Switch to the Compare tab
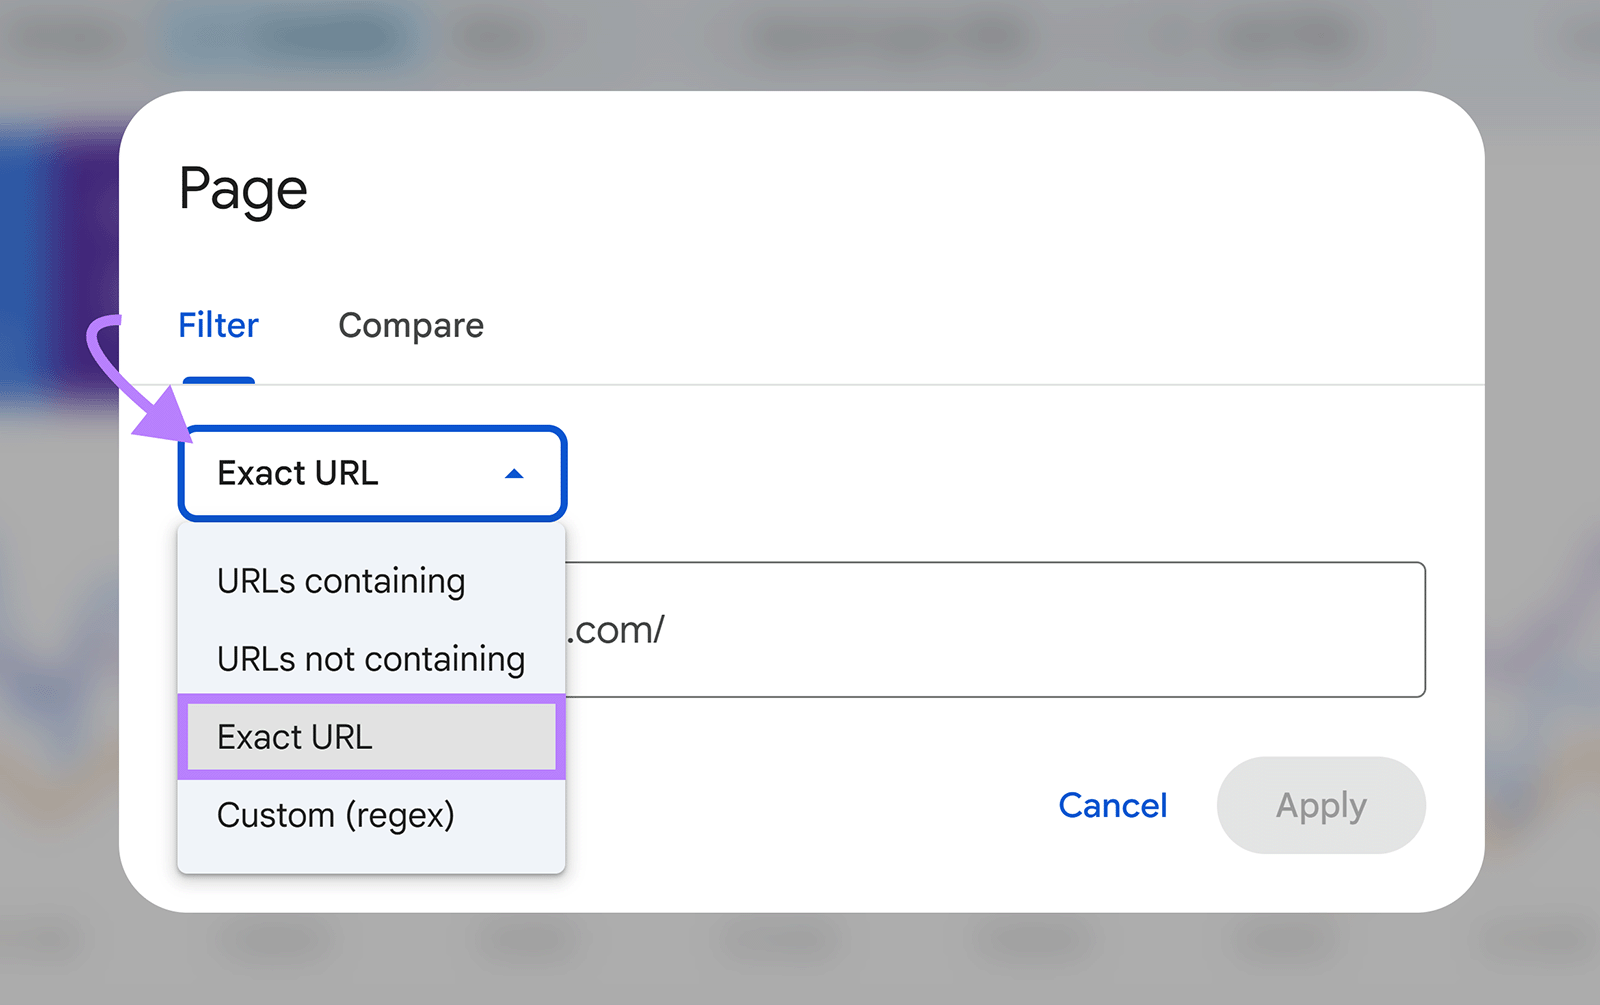Image resolution: width=1600 pixels, height=1005 pixels. click(x=410, y=325)
